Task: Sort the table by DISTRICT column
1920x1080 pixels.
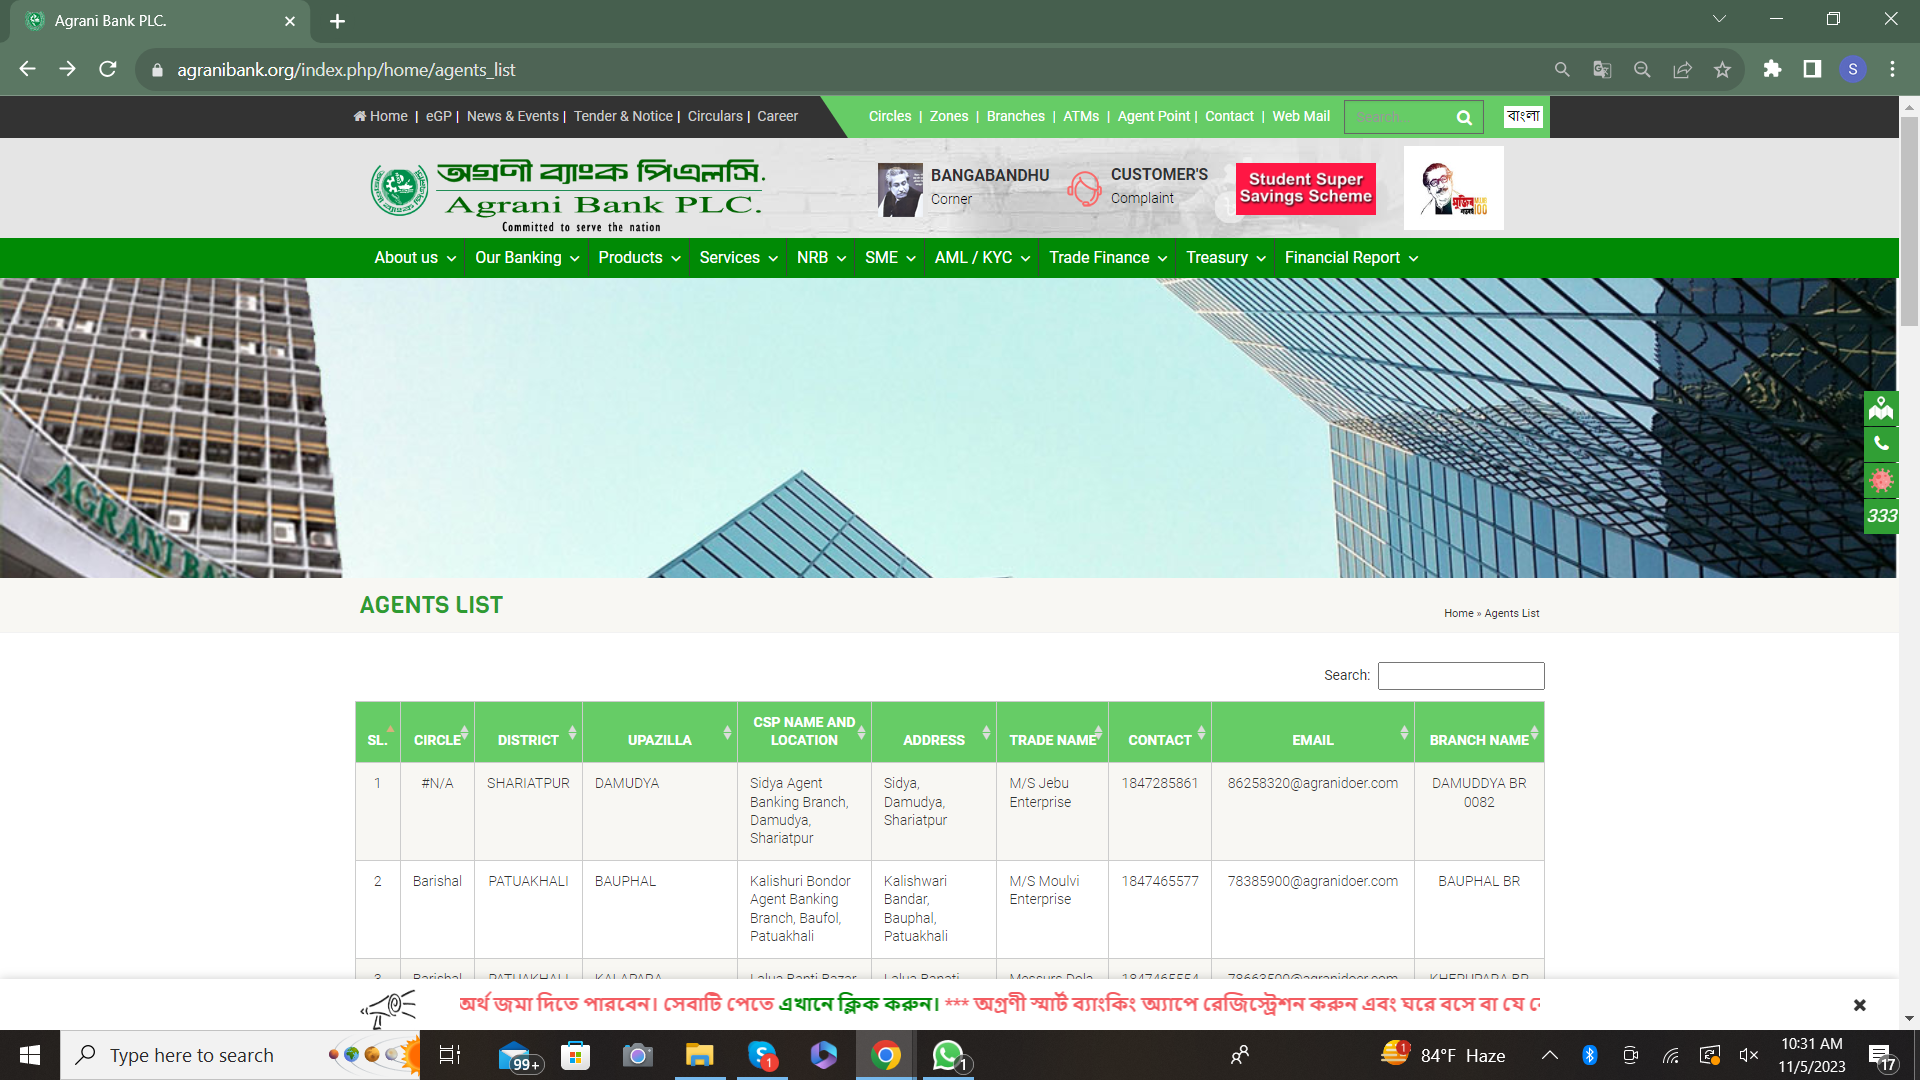Action: tap(528, 733)
